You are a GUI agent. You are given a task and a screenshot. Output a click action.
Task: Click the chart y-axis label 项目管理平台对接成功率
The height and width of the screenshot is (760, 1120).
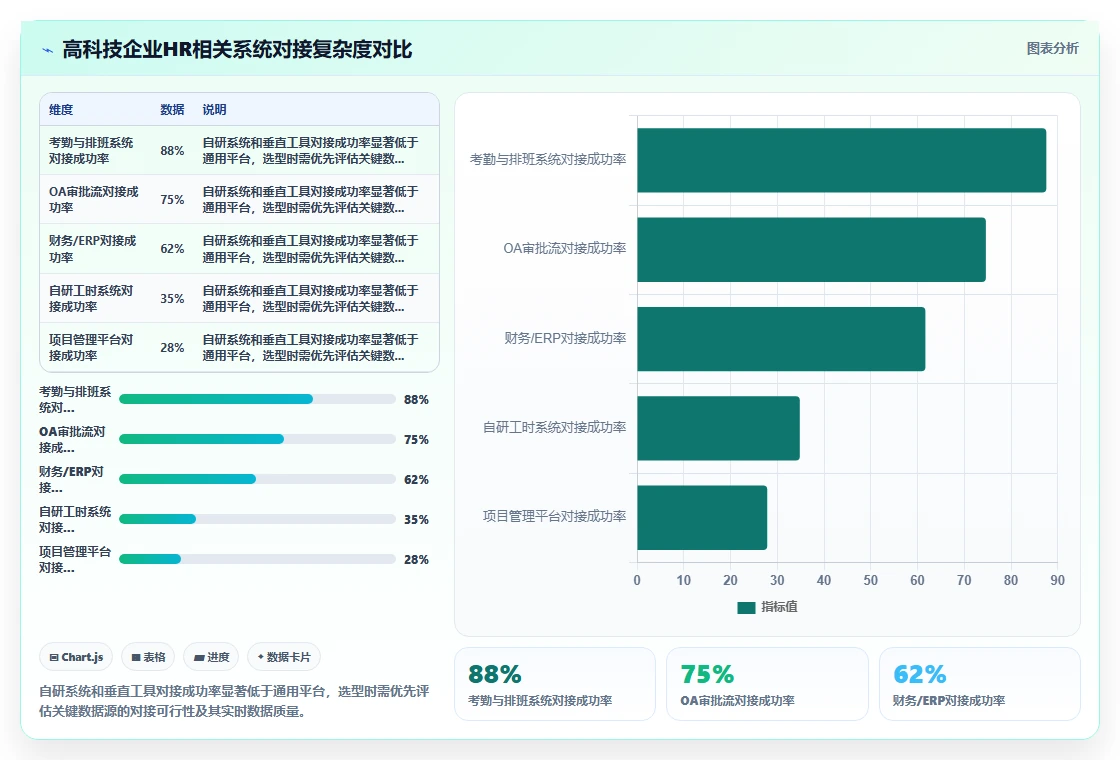tap(554, 516)
